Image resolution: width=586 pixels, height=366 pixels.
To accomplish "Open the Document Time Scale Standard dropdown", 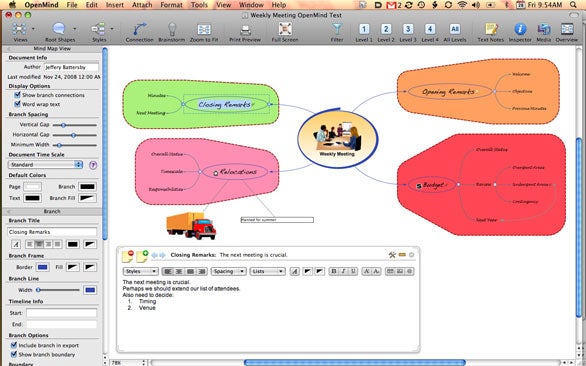I will coord(45,164).
